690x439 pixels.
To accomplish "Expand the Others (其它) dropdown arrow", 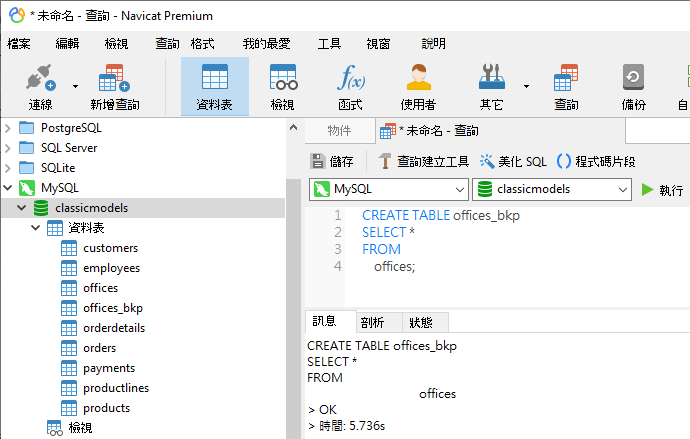I will pyautogui.click(x=526, y=86).
